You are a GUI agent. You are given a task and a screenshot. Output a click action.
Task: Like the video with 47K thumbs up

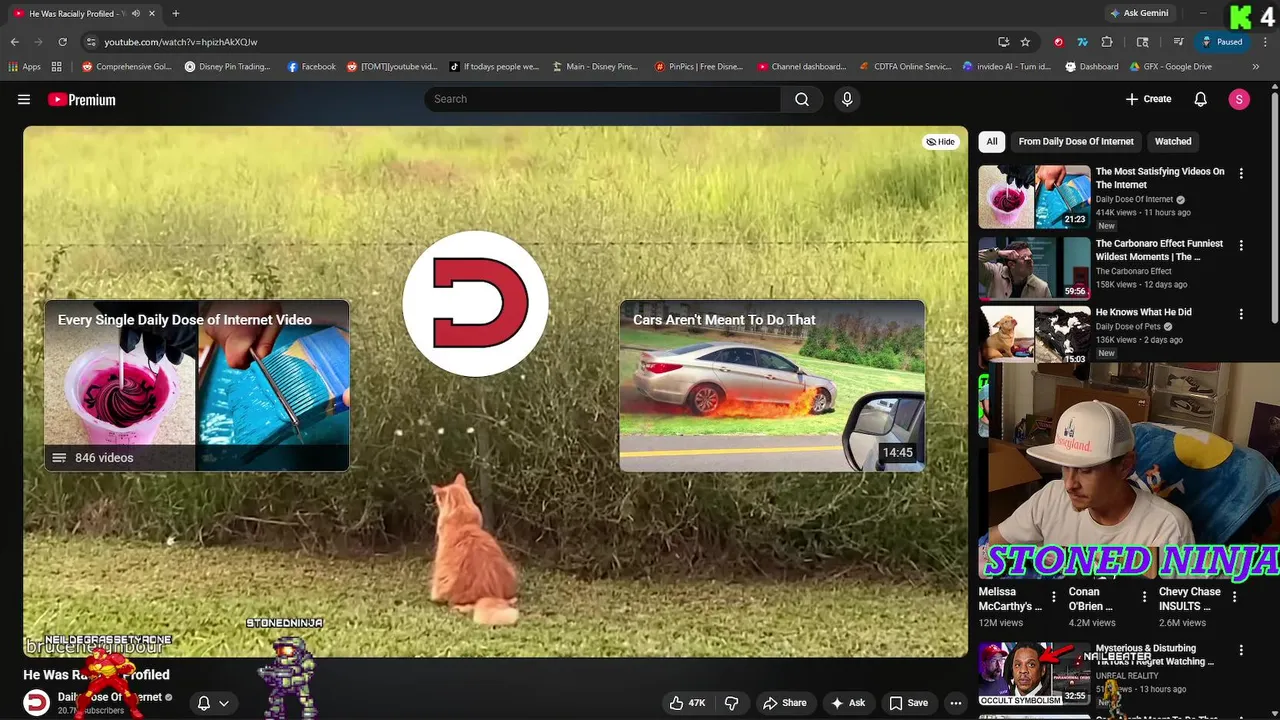688,703
